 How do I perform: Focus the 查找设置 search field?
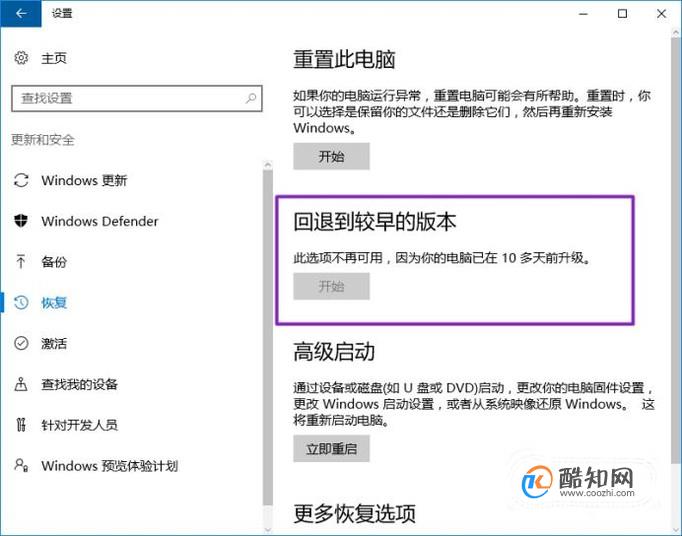(137, 99)
